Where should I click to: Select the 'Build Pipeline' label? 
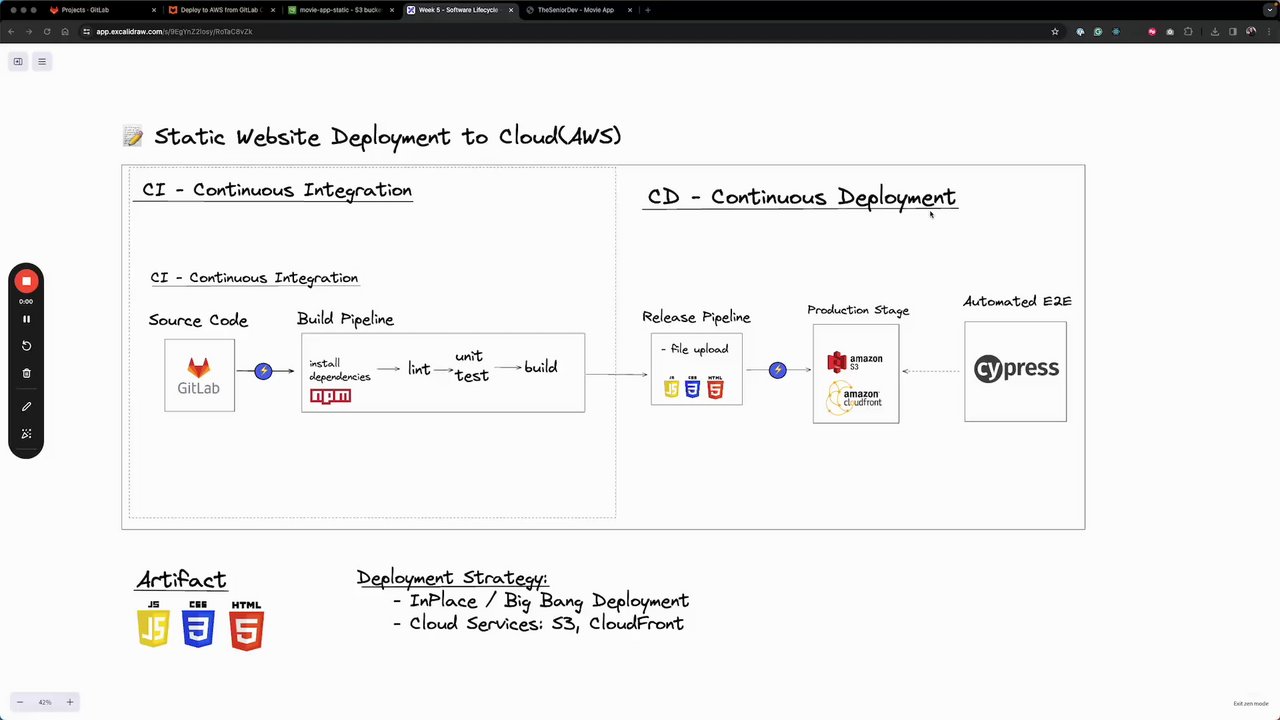pyautogui.click(x=345, y=319)
